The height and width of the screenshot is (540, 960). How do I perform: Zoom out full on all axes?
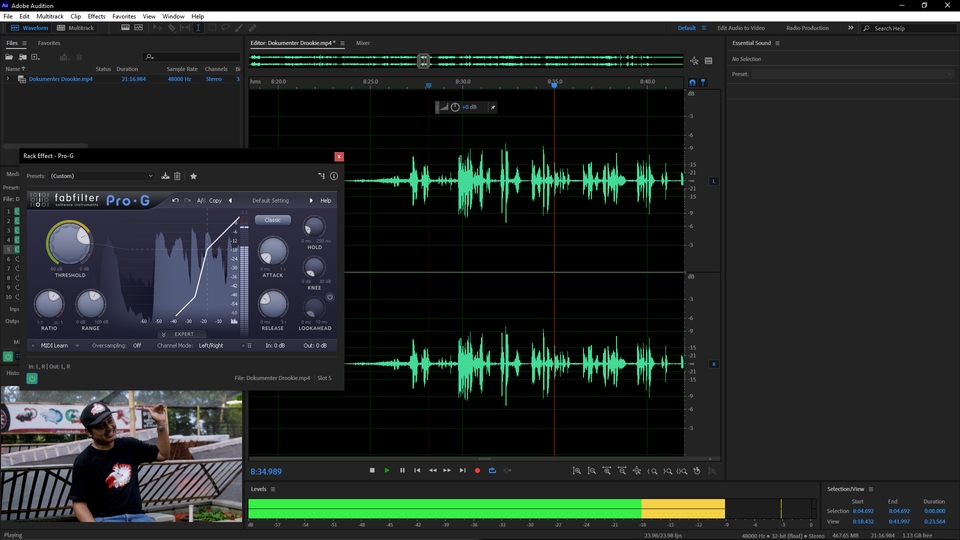pos(637,471)
